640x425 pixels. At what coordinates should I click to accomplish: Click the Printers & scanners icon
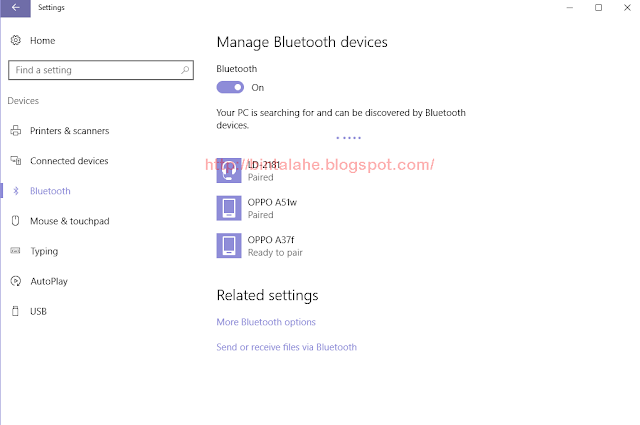[16, 131]
